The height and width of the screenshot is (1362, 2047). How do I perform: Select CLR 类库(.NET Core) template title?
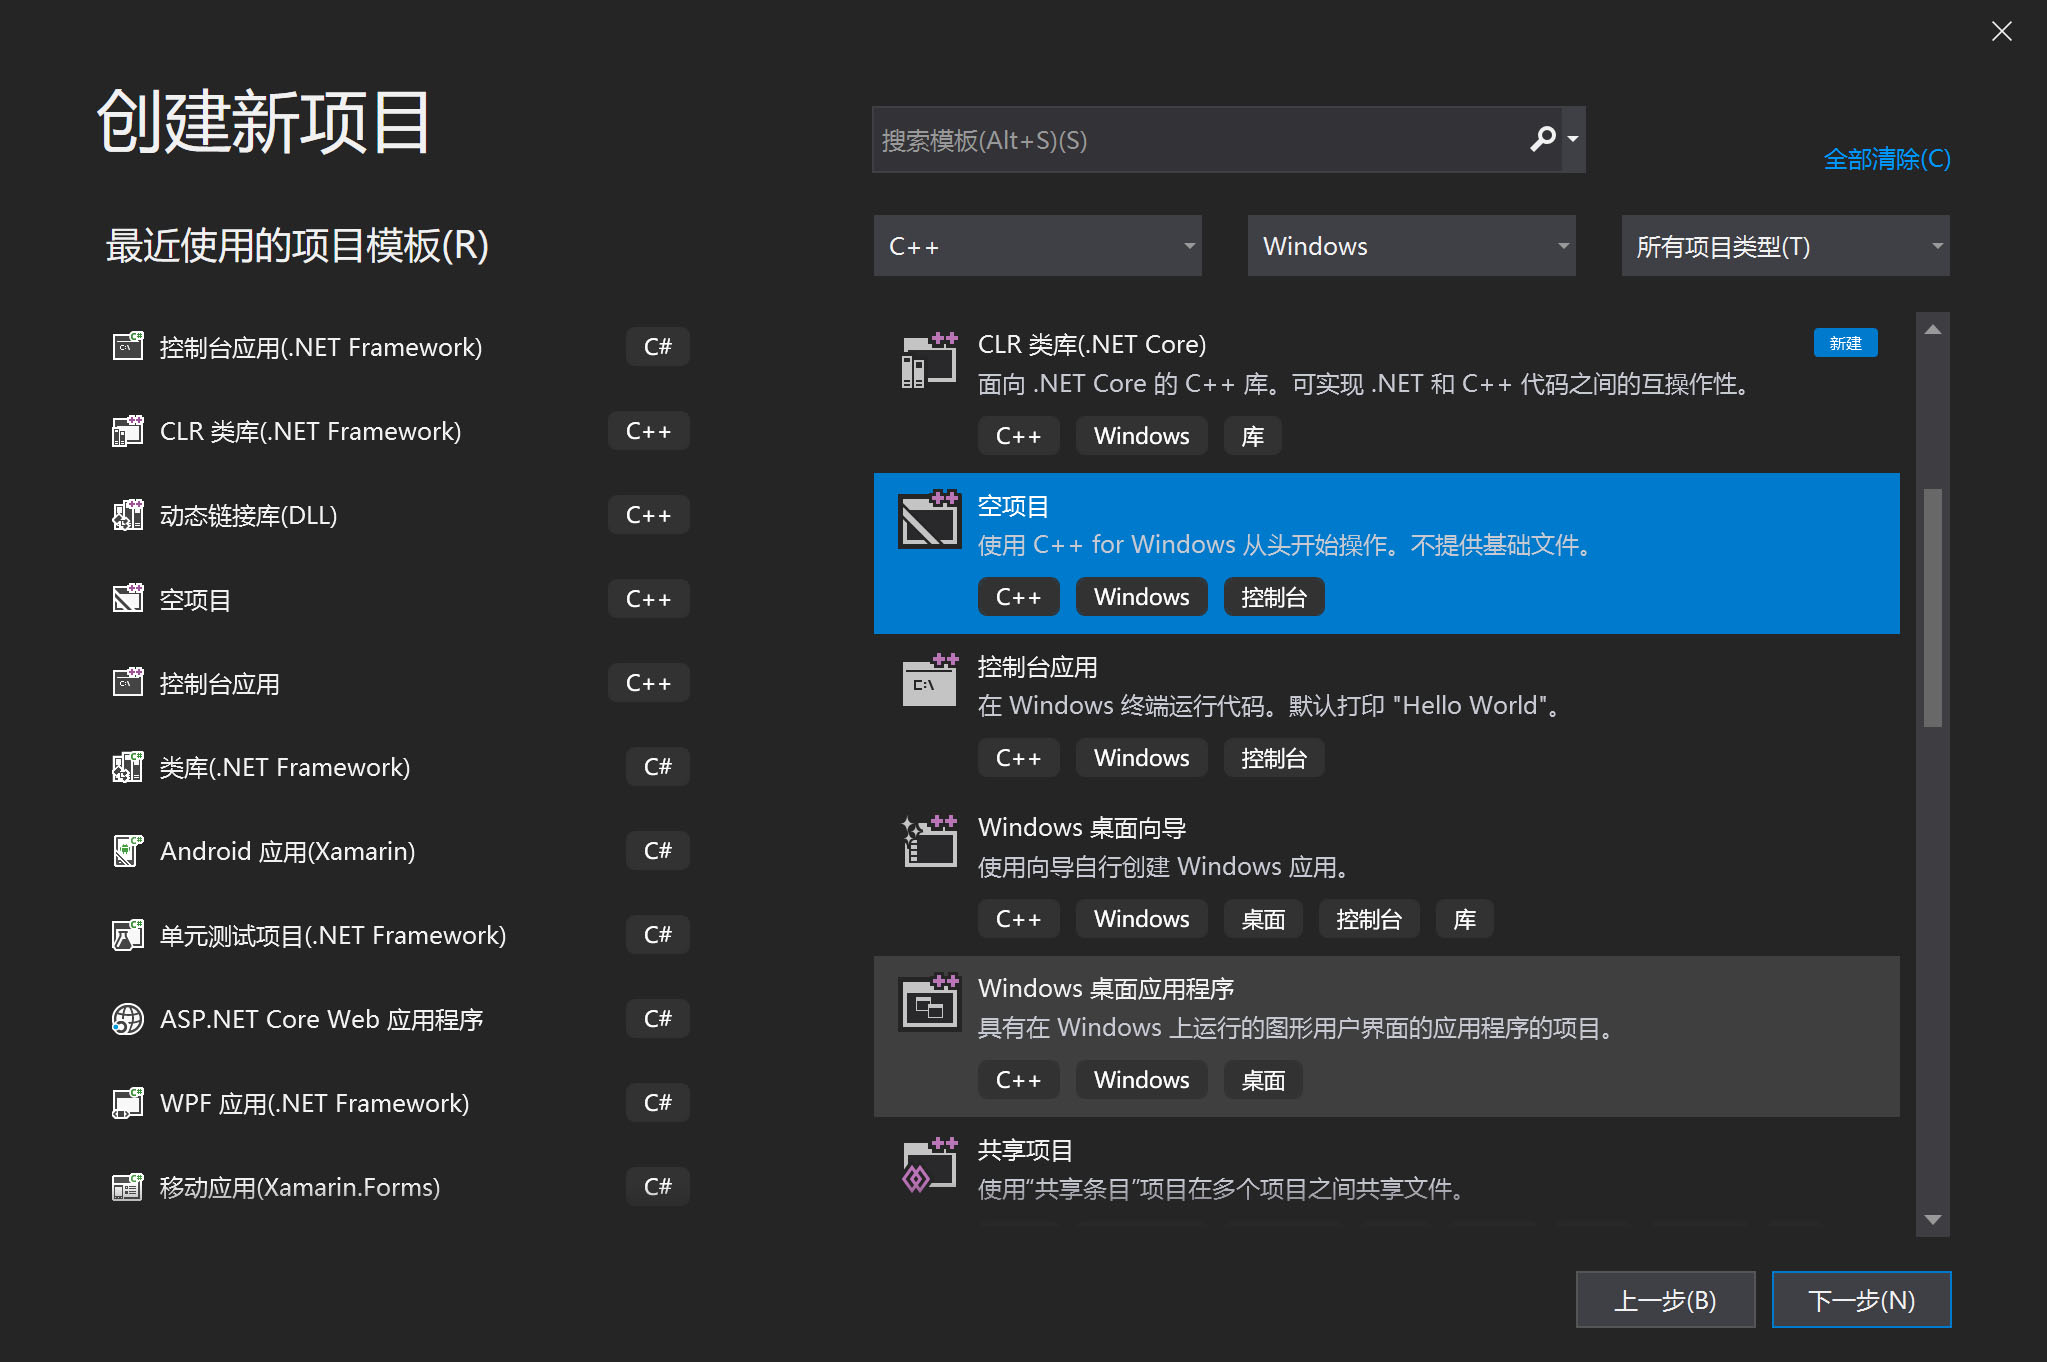1091,345
